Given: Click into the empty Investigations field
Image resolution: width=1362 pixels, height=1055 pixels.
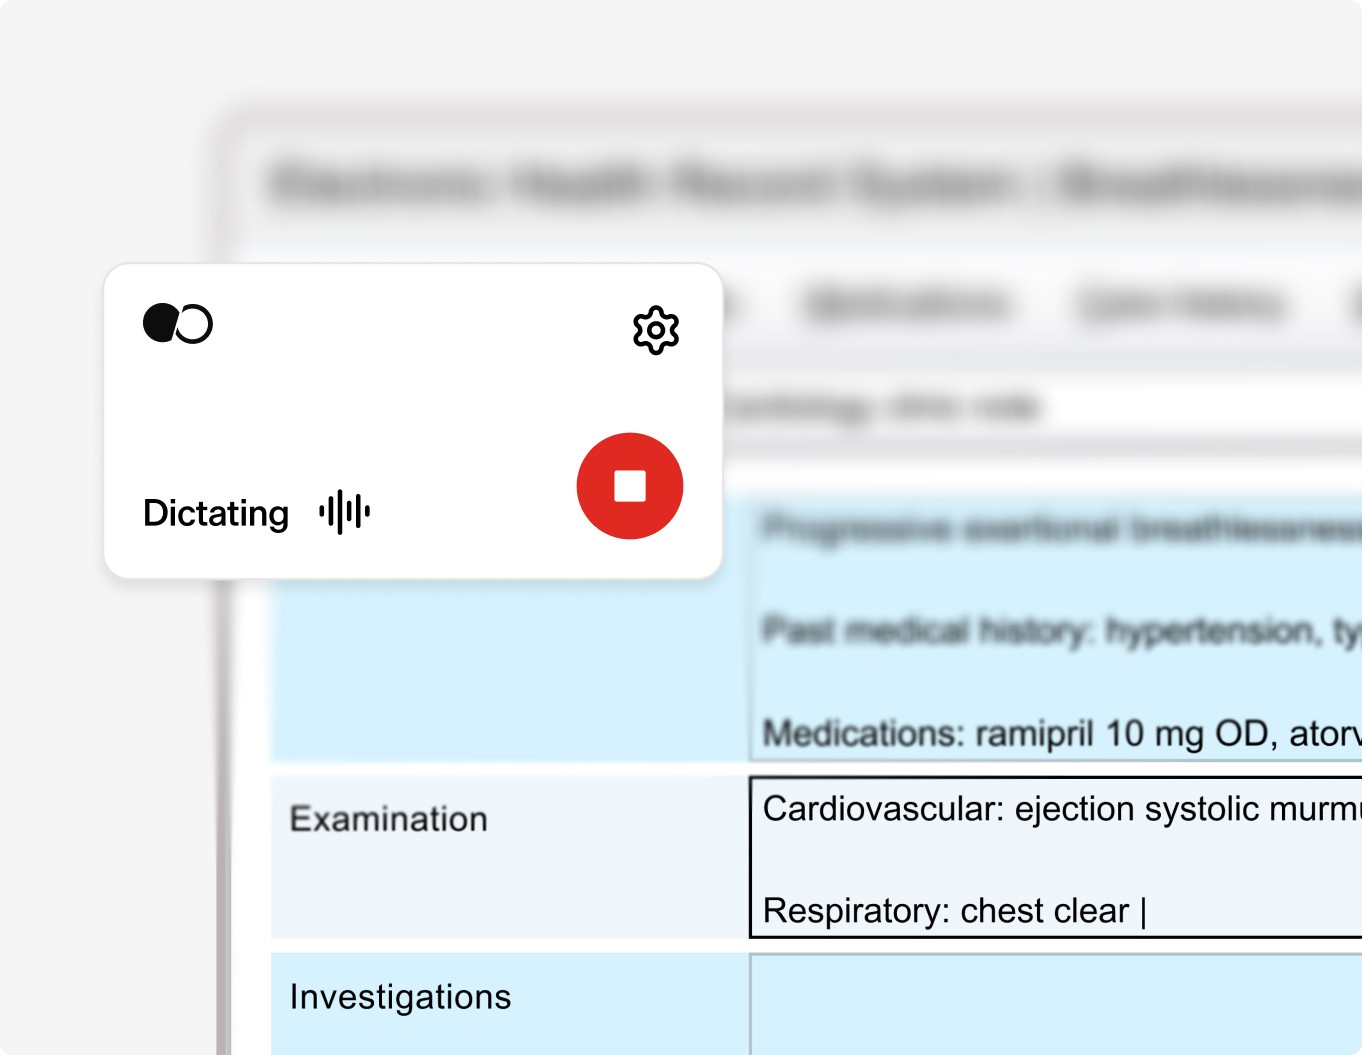Looking at the screenshot, I should point(1056,1004).
